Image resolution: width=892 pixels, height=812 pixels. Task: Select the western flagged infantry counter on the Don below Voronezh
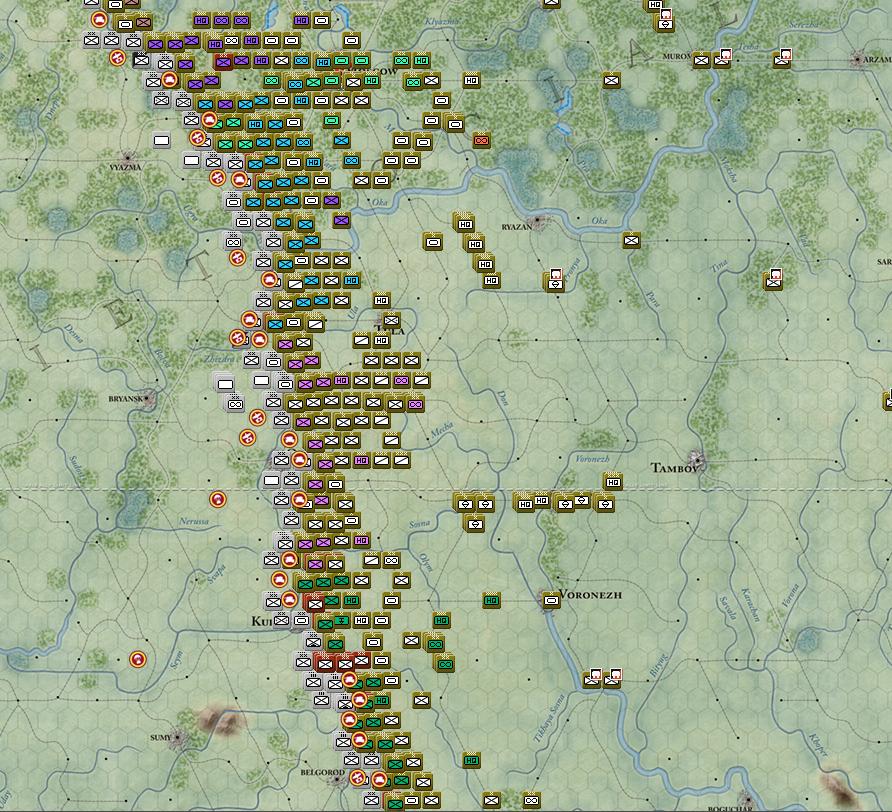pyautogui.click(x=592, y=678)
